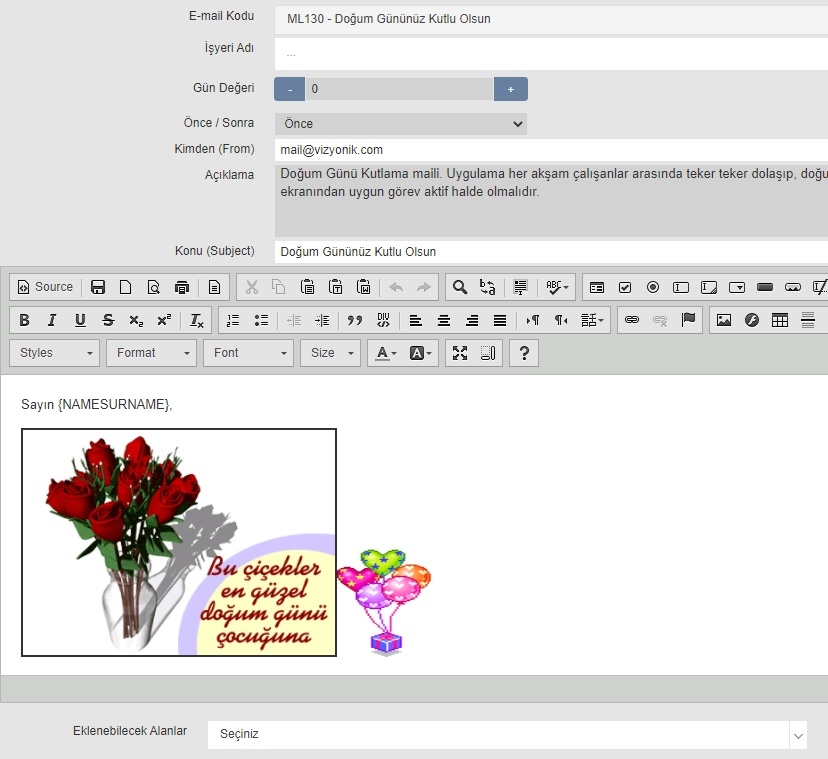
Task: Toggle numbered list
Action: pyautogui.click(x=233, y=320)
